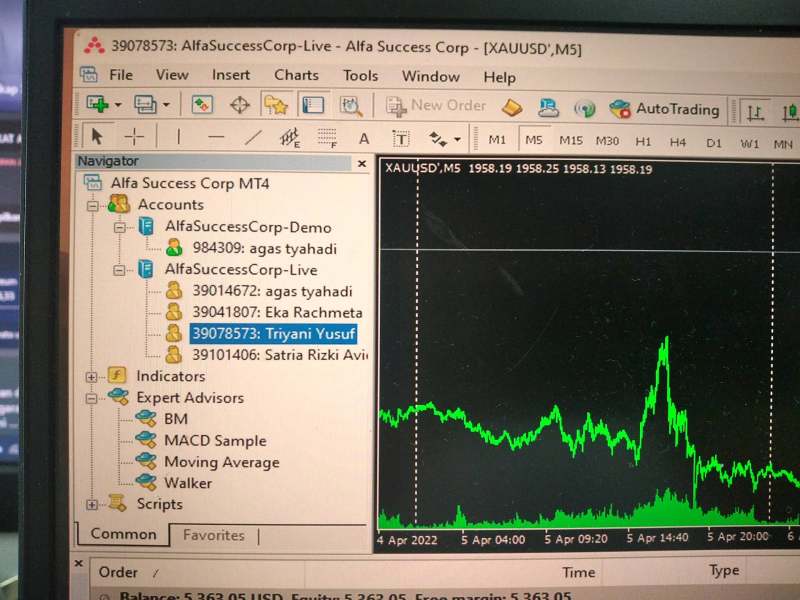Viewport: 800px width, 600px height.
Task: Toggle the AutoTrading button
Action: tap(665, 109)
